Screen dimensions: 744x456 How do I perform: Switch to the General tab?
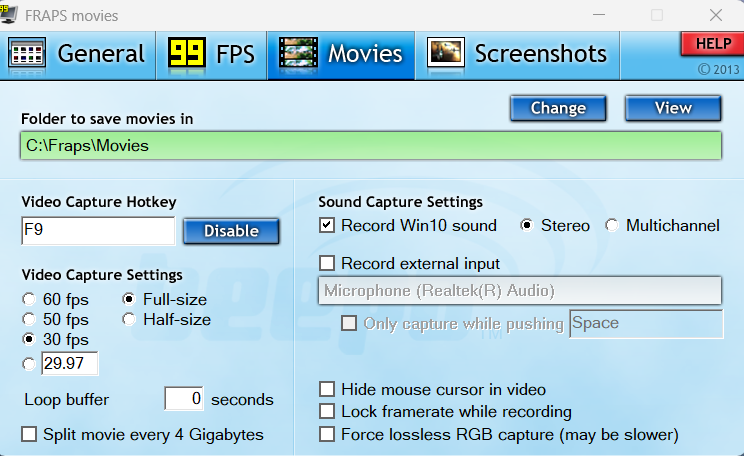click(78, 55)
